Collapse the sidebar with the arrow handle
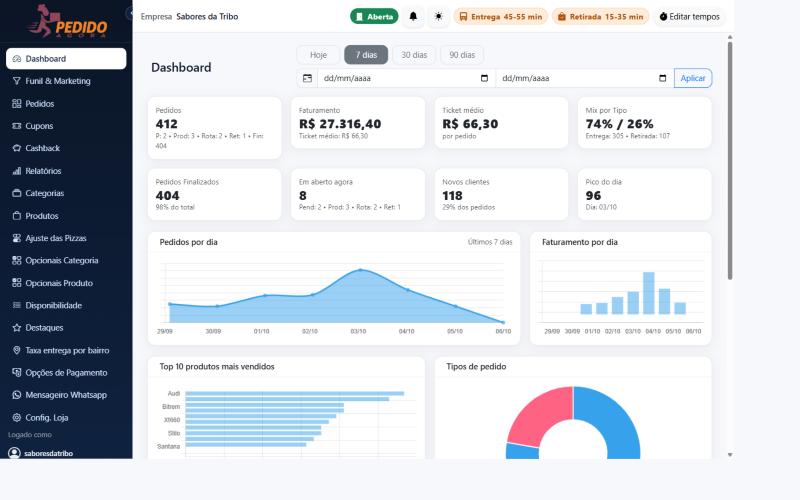 129,13
